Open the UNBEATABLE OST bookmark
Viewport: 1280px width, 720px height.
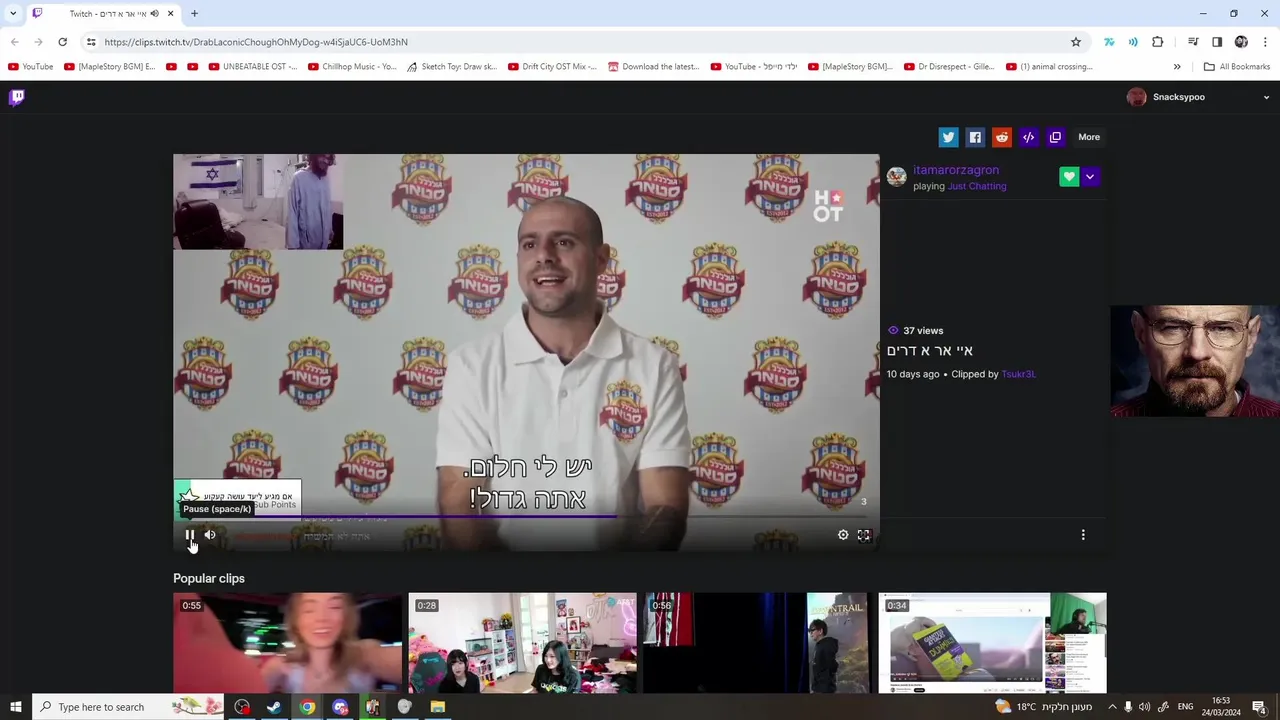coord(253,67)
